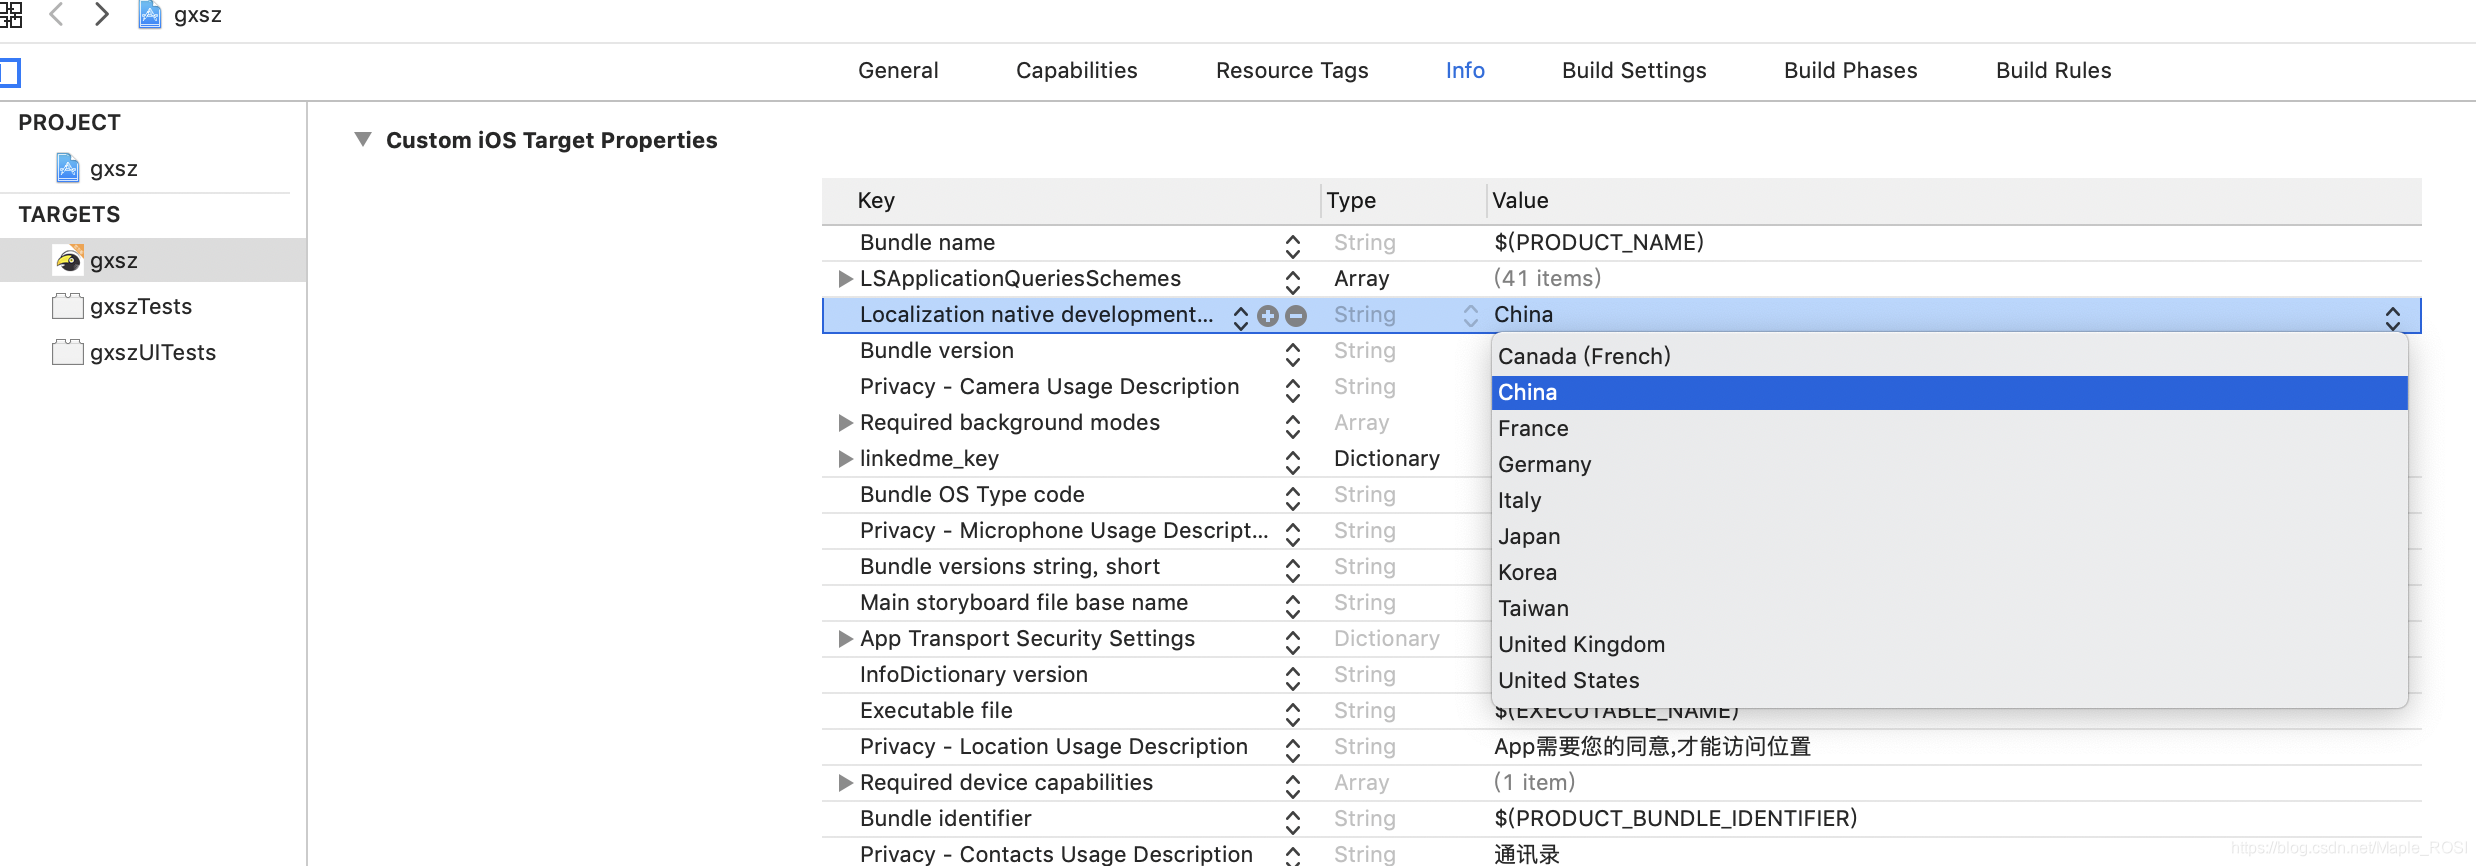The width and height of the screenshot is (2476, 866).
Task: Collapse Custom iOS Target Properties section
Action: coord(363,140)
